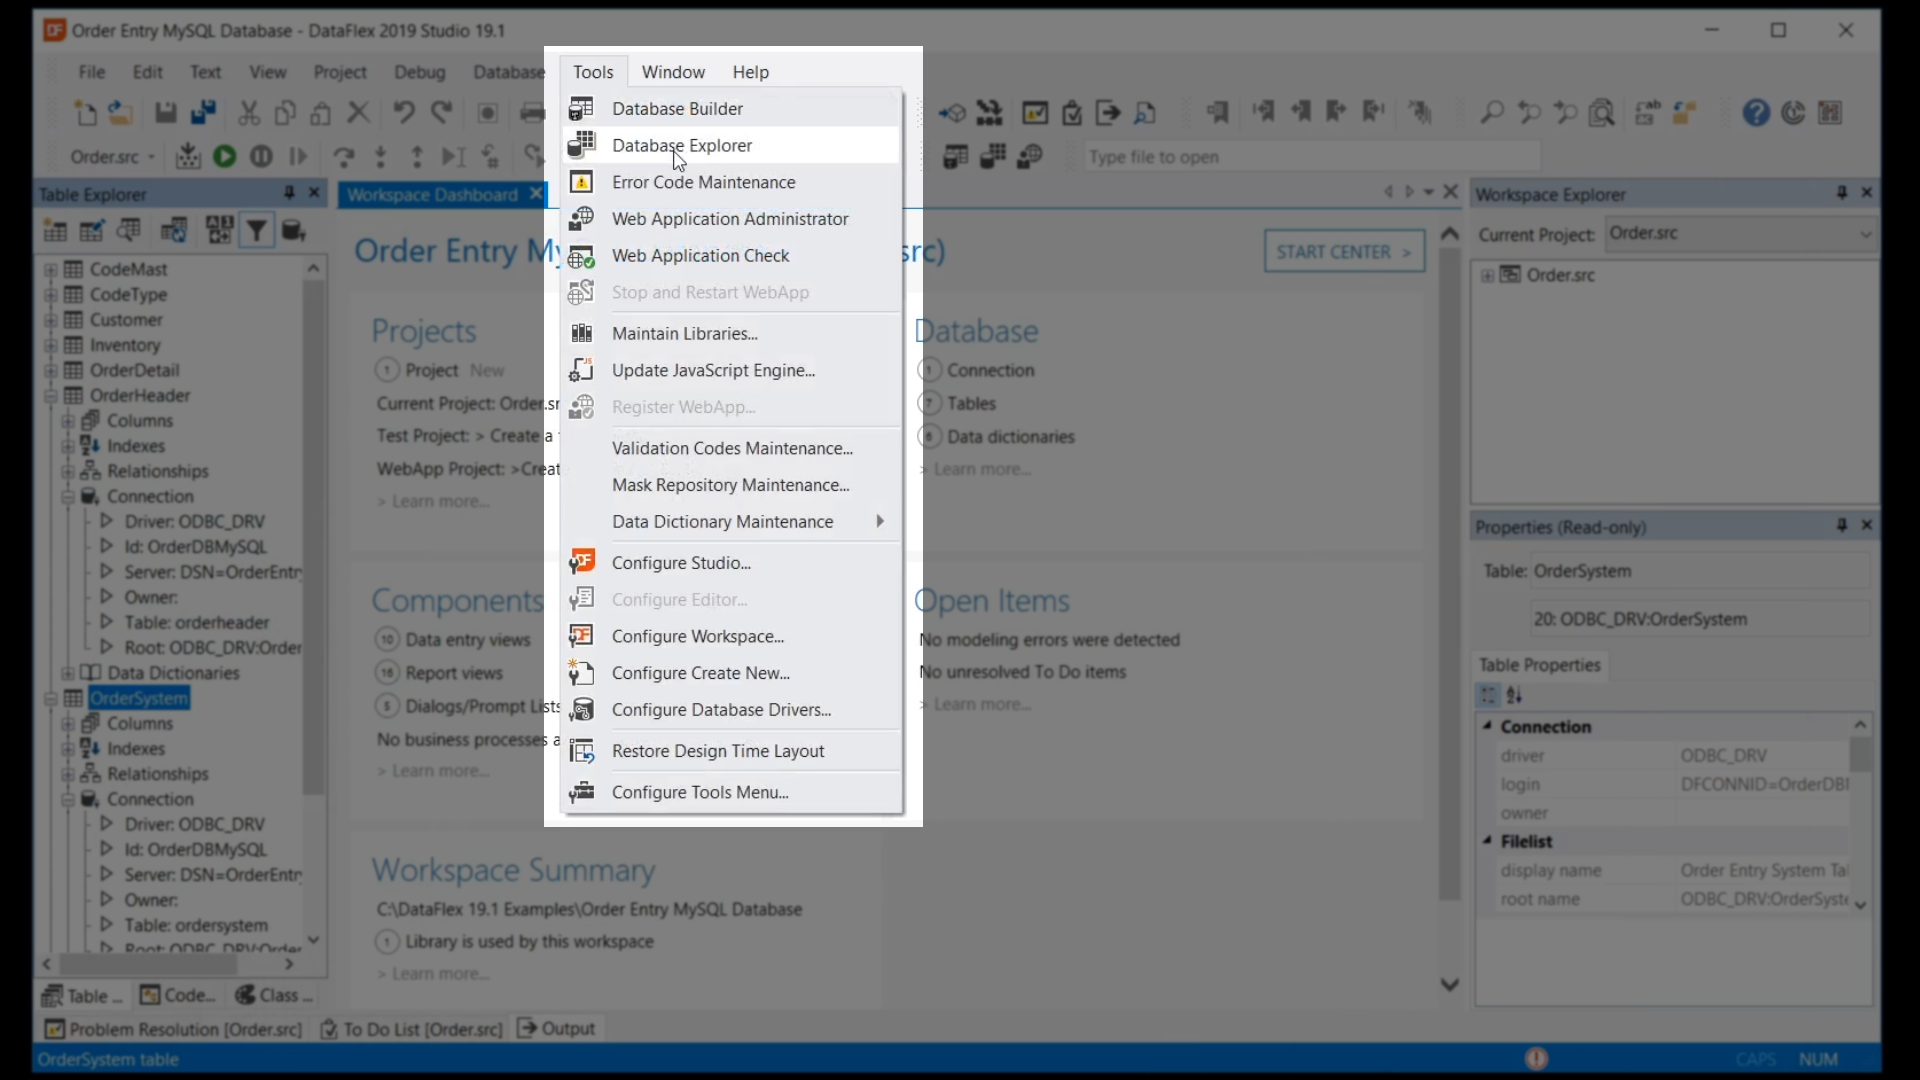Click the Save toolbar icon
Image resolution: width=1920 pixels, height=1080 pixels.
[166, 113]
